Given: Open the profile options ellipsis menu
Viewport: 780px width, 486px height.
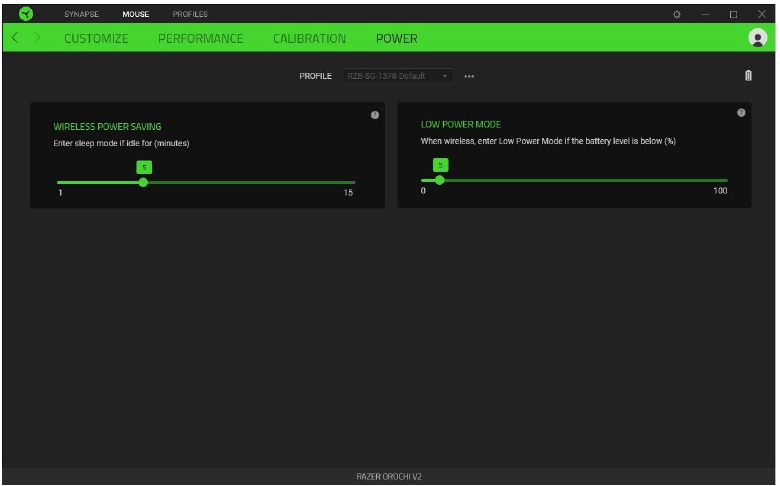Looking at the screenshot, I should tap(469, 76).
